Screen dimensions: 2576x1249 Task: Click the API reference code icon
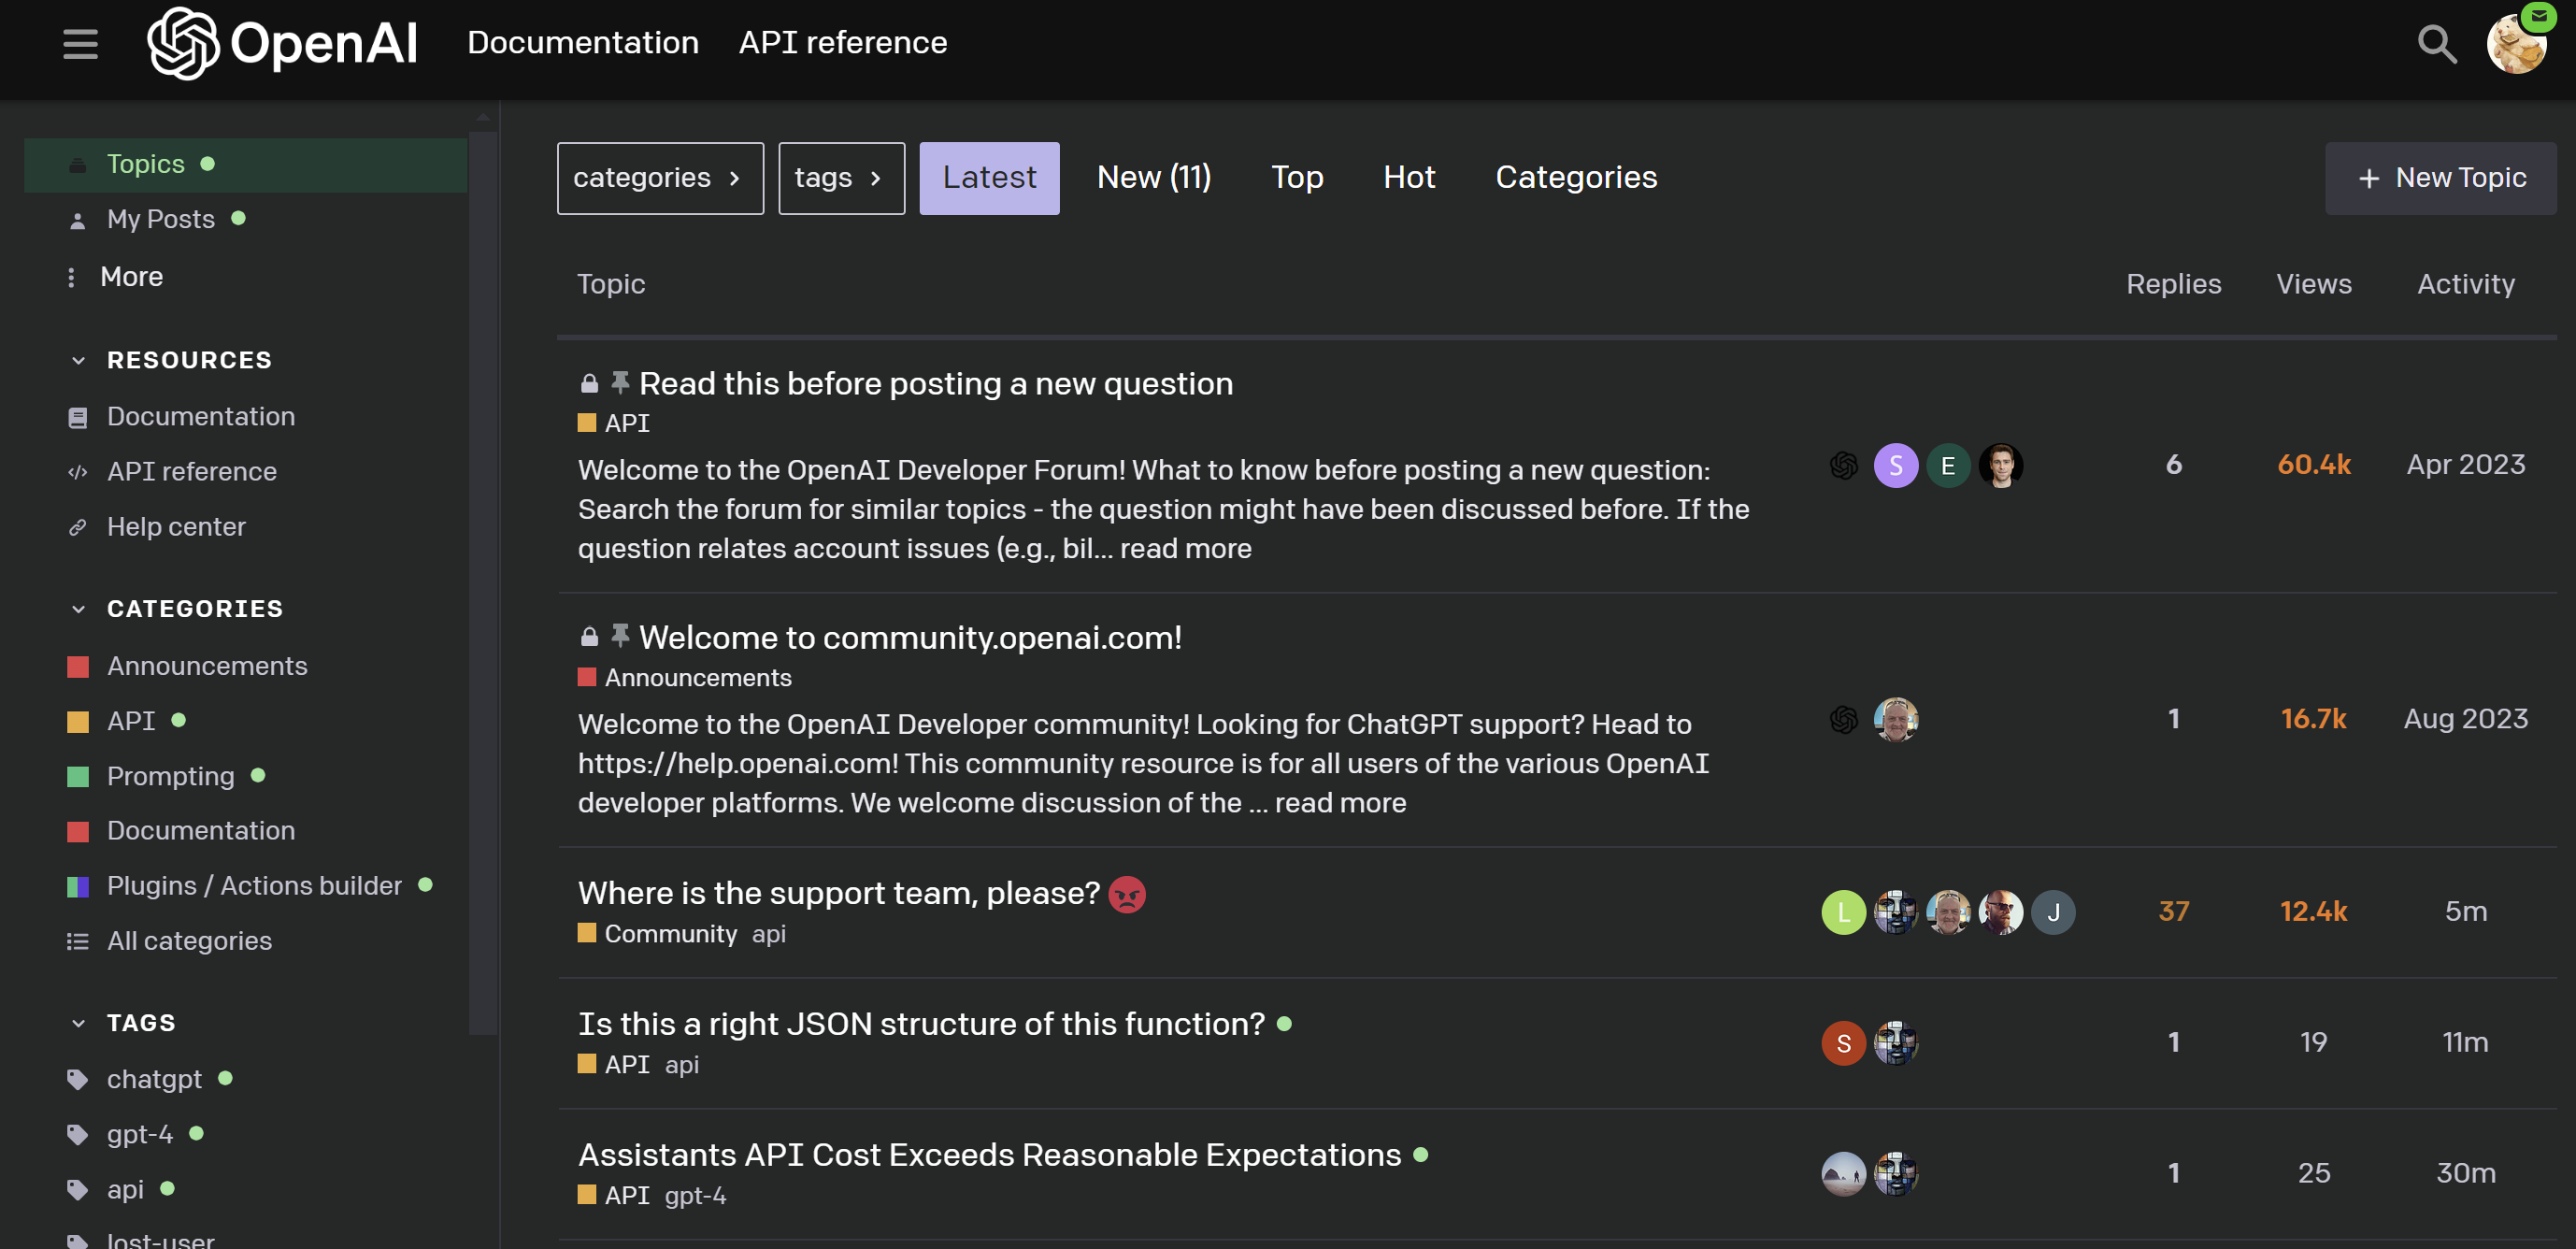coord(77,472)
